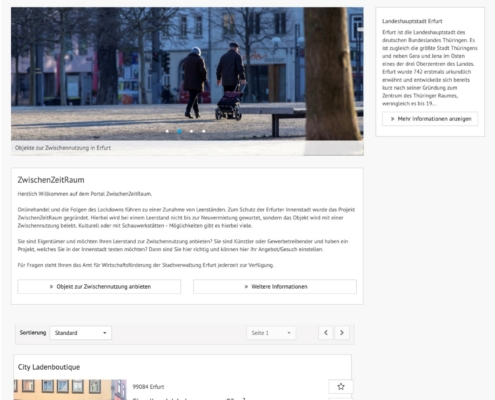Select the fourth carousel dot indicator
Viewport: 495px width, 400px height.
click(x=203, y=131)
